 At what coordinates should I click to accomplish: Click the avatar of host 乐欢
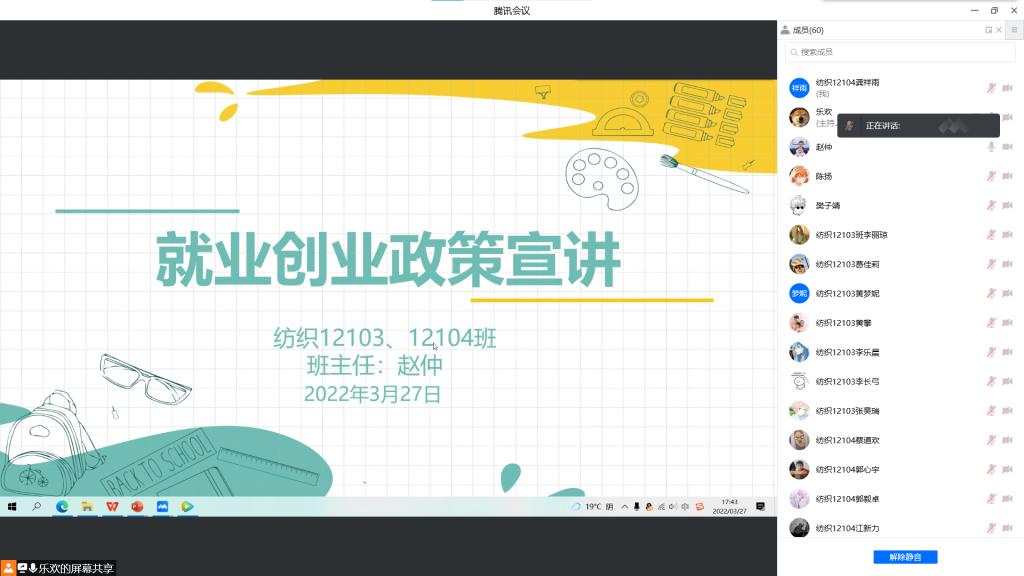click(799, 117)
